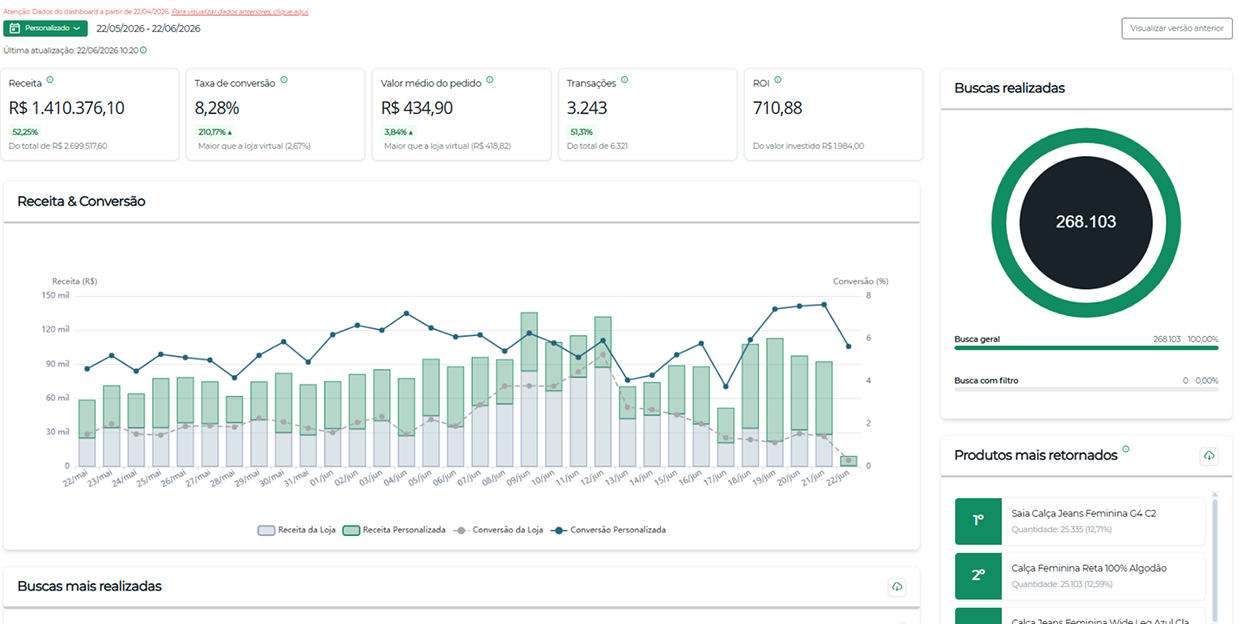Click the 51,31% badge in Transações card
This screenshot has height=624, width=1239.
582,132
